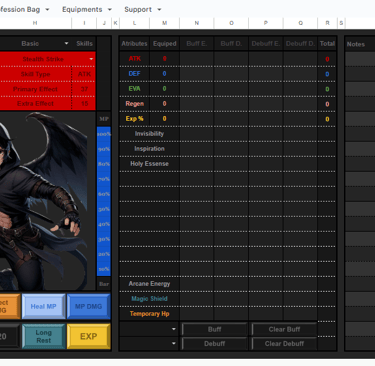Select column H header

click(x=35, y=23)
